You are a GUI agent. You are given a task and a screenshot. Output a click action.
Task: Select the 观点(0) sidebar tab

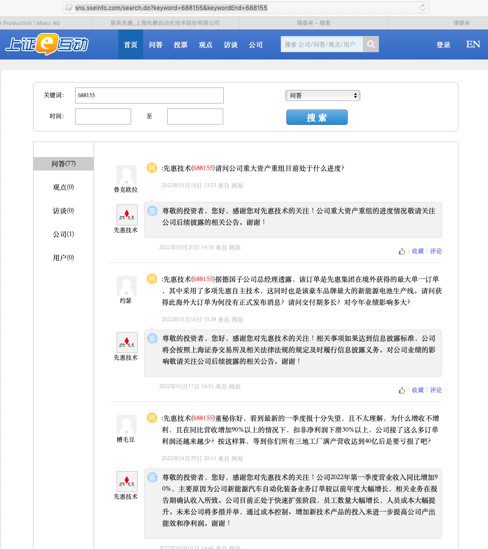click(63, 187)
